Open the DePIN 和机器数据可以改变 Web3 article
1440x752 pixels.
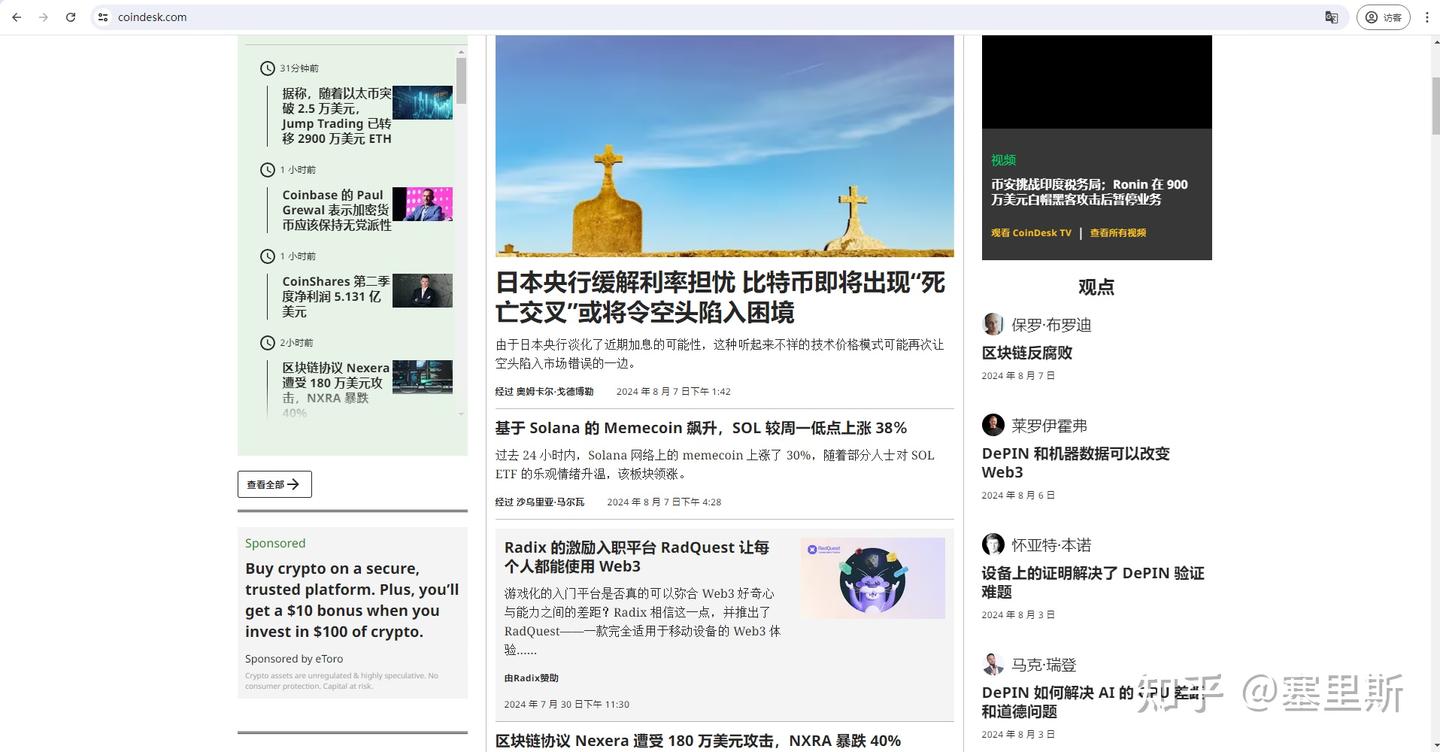pyautogui.click(x=1075, y=462)
